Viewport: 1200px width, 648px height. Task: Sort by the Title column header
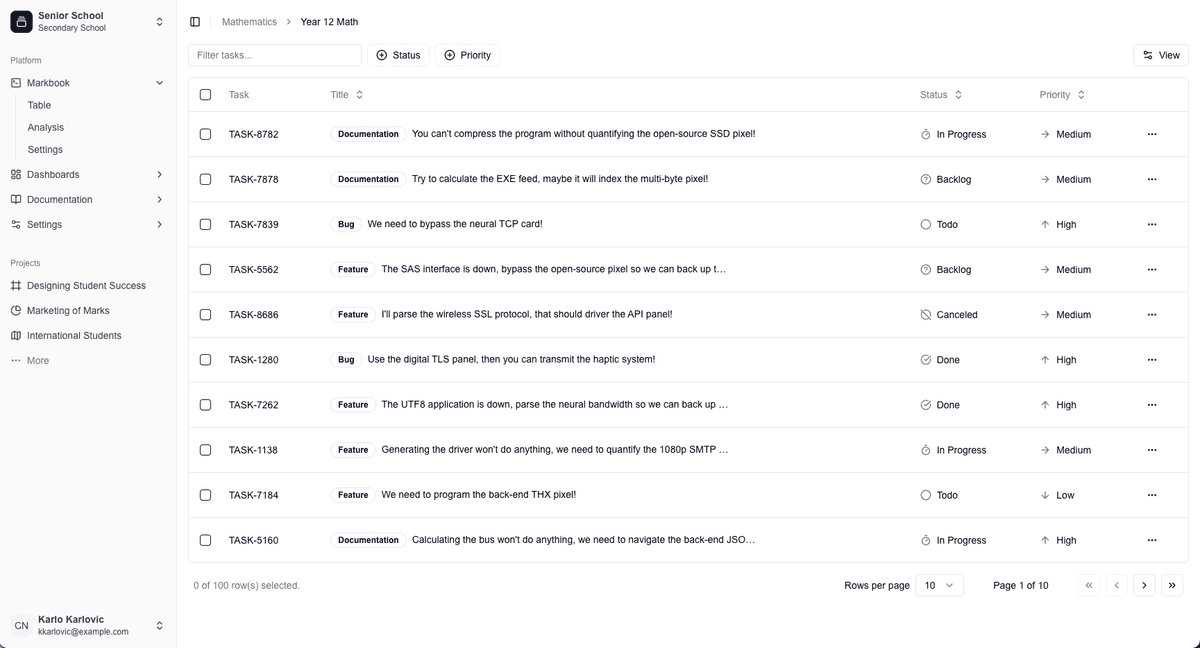(x=347, y=94)
